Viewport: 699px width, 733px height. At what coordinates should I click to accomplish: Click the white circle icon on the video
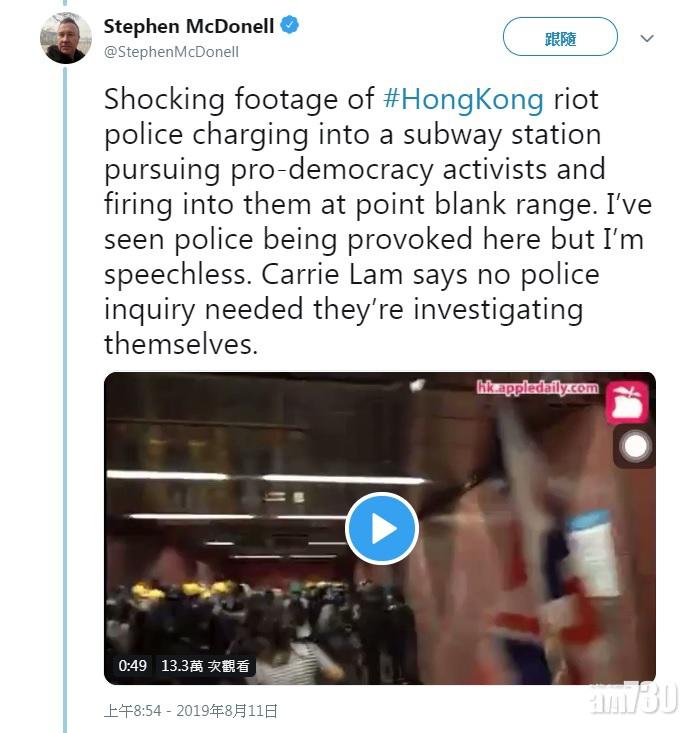pos(636,446)
